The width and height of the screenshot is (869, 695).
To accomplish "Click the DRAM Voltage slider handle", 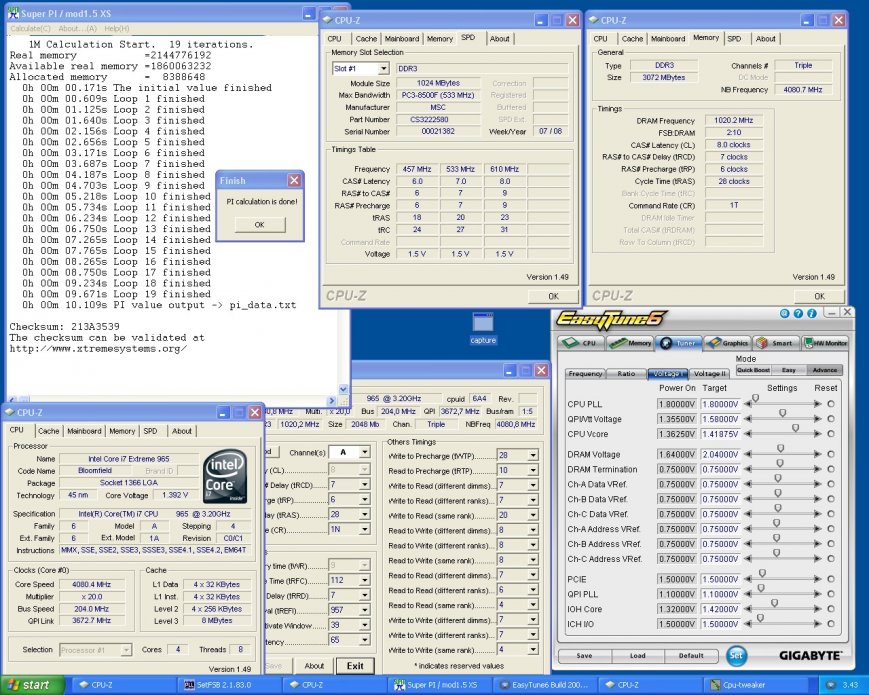I will (780, 448).
